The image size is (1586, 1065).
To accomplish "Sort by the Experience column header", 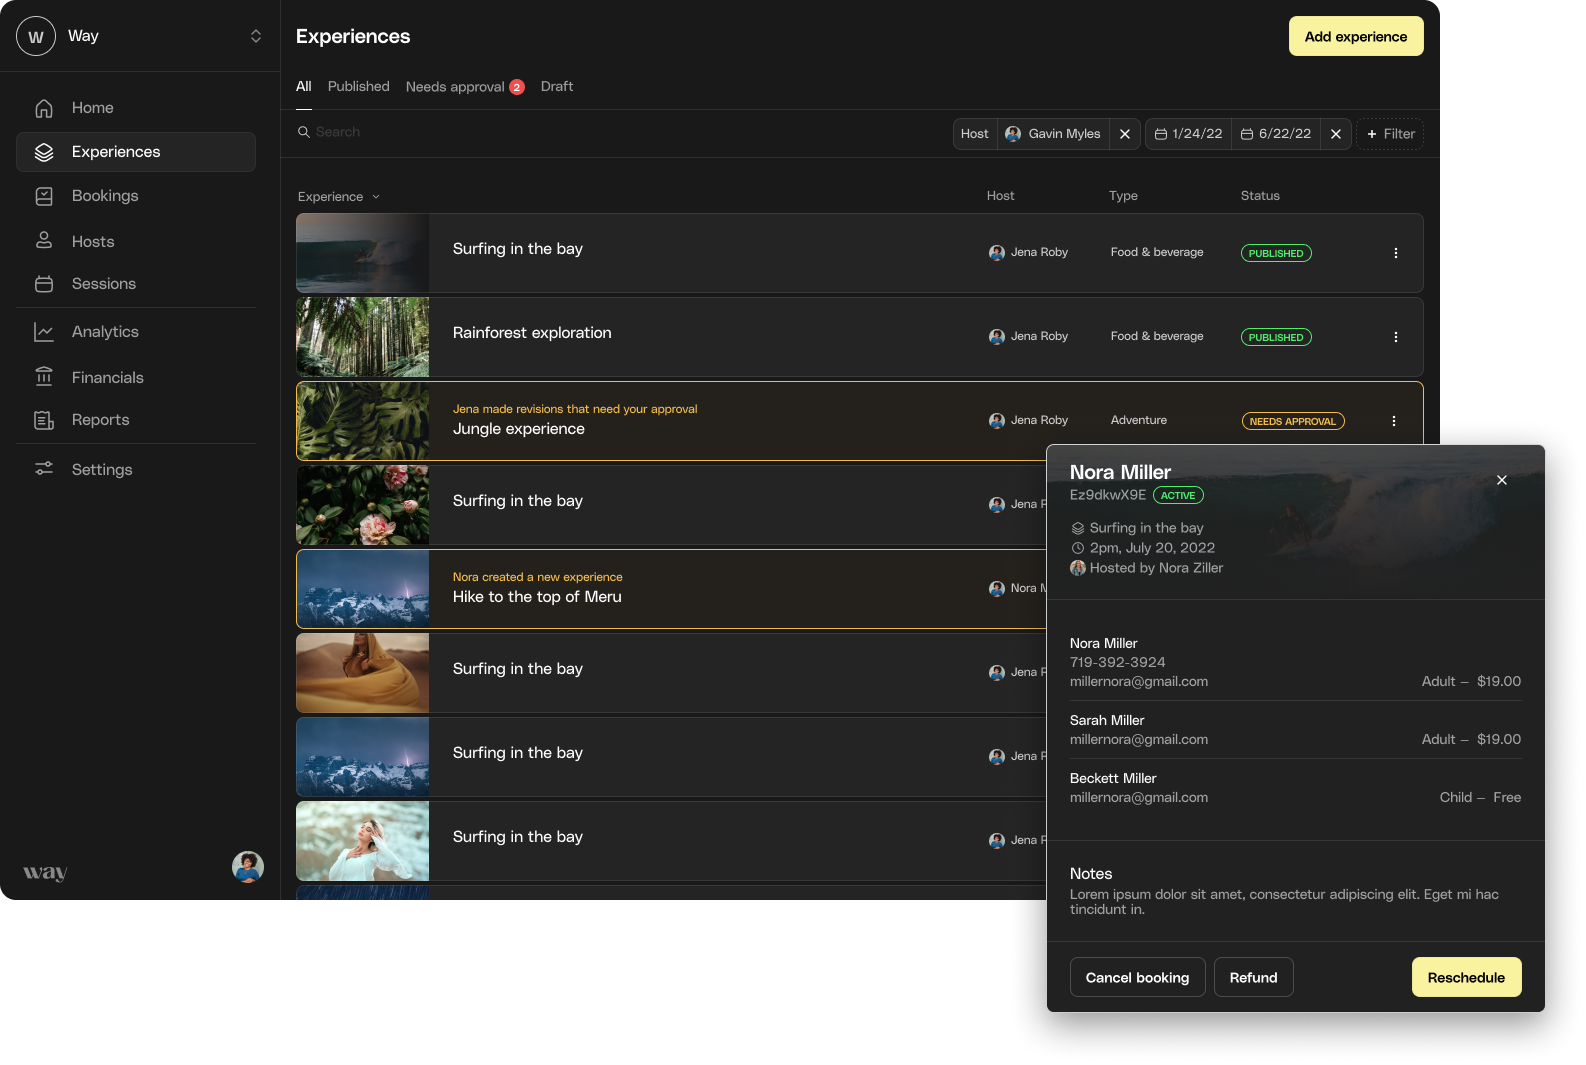I will coord(339,197).
